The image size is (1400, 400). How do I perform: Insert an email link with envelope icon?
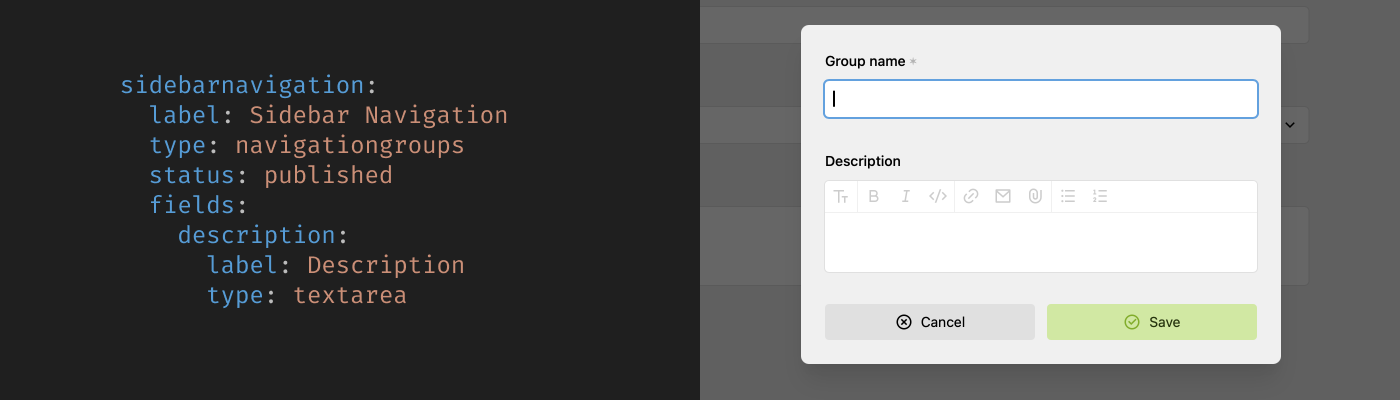[1002, 197]
